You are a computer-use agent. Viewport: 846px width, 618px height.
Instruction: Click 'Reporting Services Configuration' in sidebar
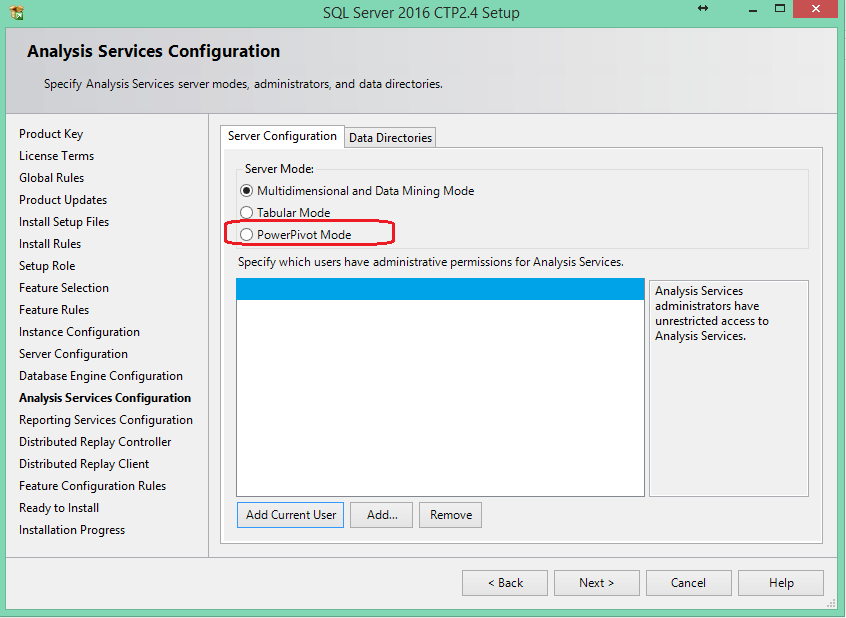point(106,420)
